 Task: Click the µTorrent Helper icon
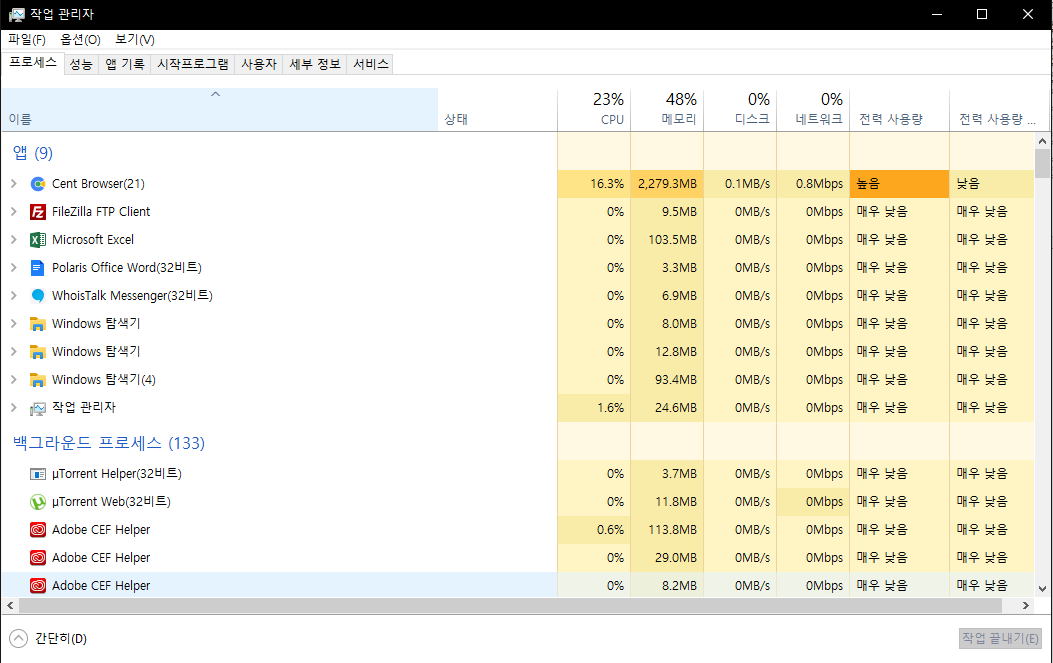pyautogui.click(x=38, y=474)
